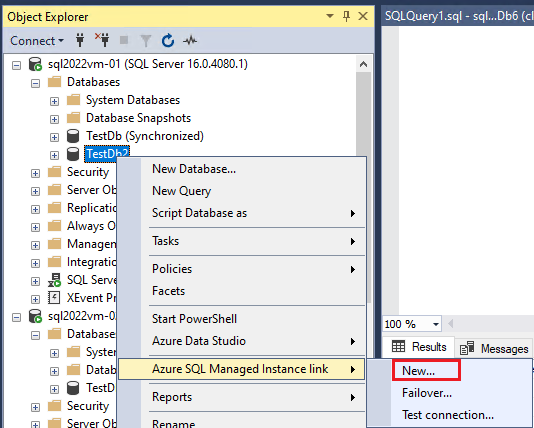The width and height of the screenshot is (534, 428).
Task: Click the Stop square icon in Object Explorer toolbar
Action: (124, 41)
